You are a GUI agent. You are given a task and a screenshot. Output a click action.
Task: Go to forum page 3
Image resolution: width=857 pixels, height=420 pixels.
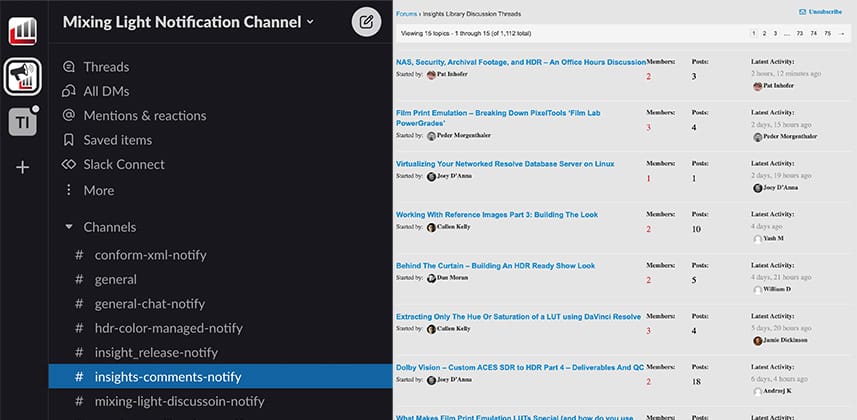[775, 33]
